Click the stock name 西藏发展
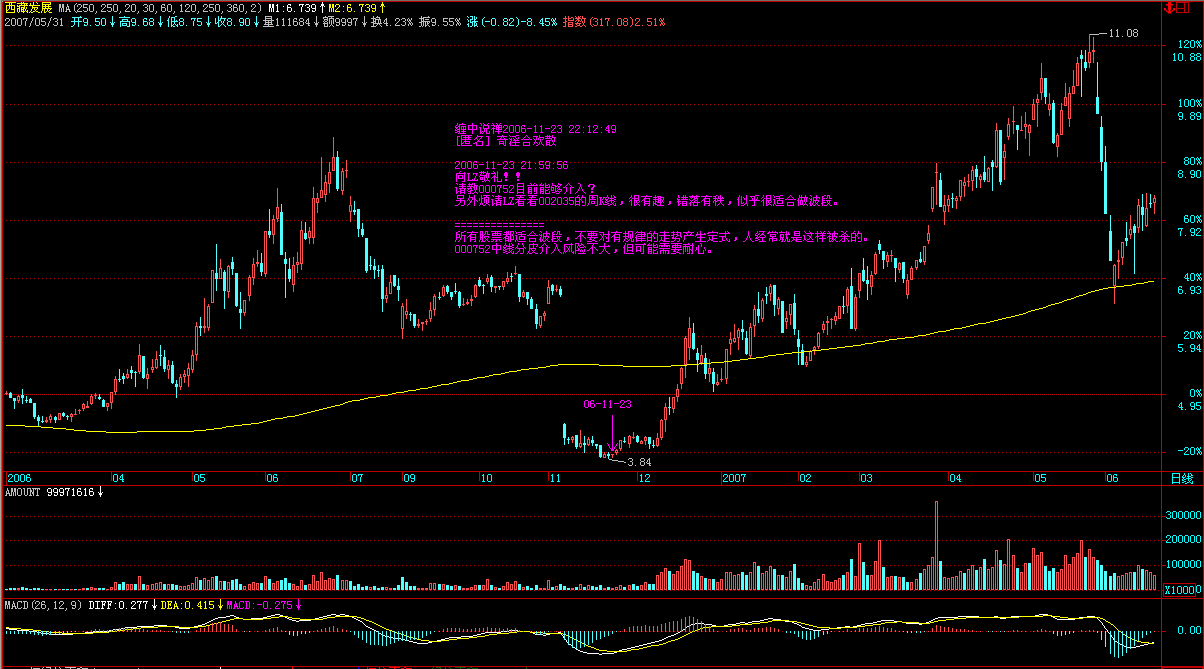The height and width of the screenshot is (669, 1204). click(27, 7)
